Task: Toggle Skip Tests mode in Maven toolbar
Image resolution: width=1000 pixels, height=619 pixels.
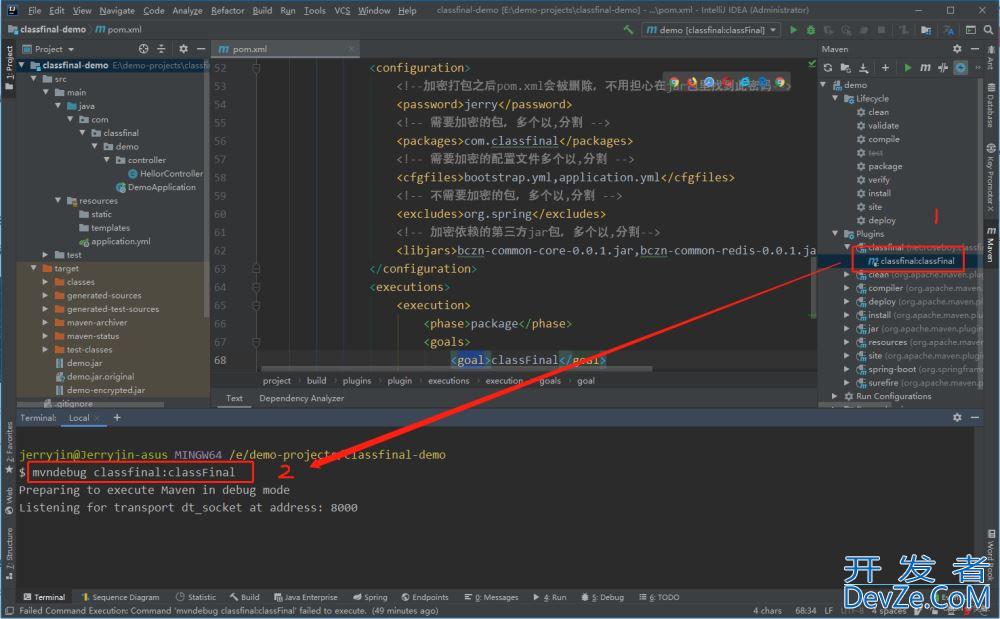Action: [x=960, y=68]
